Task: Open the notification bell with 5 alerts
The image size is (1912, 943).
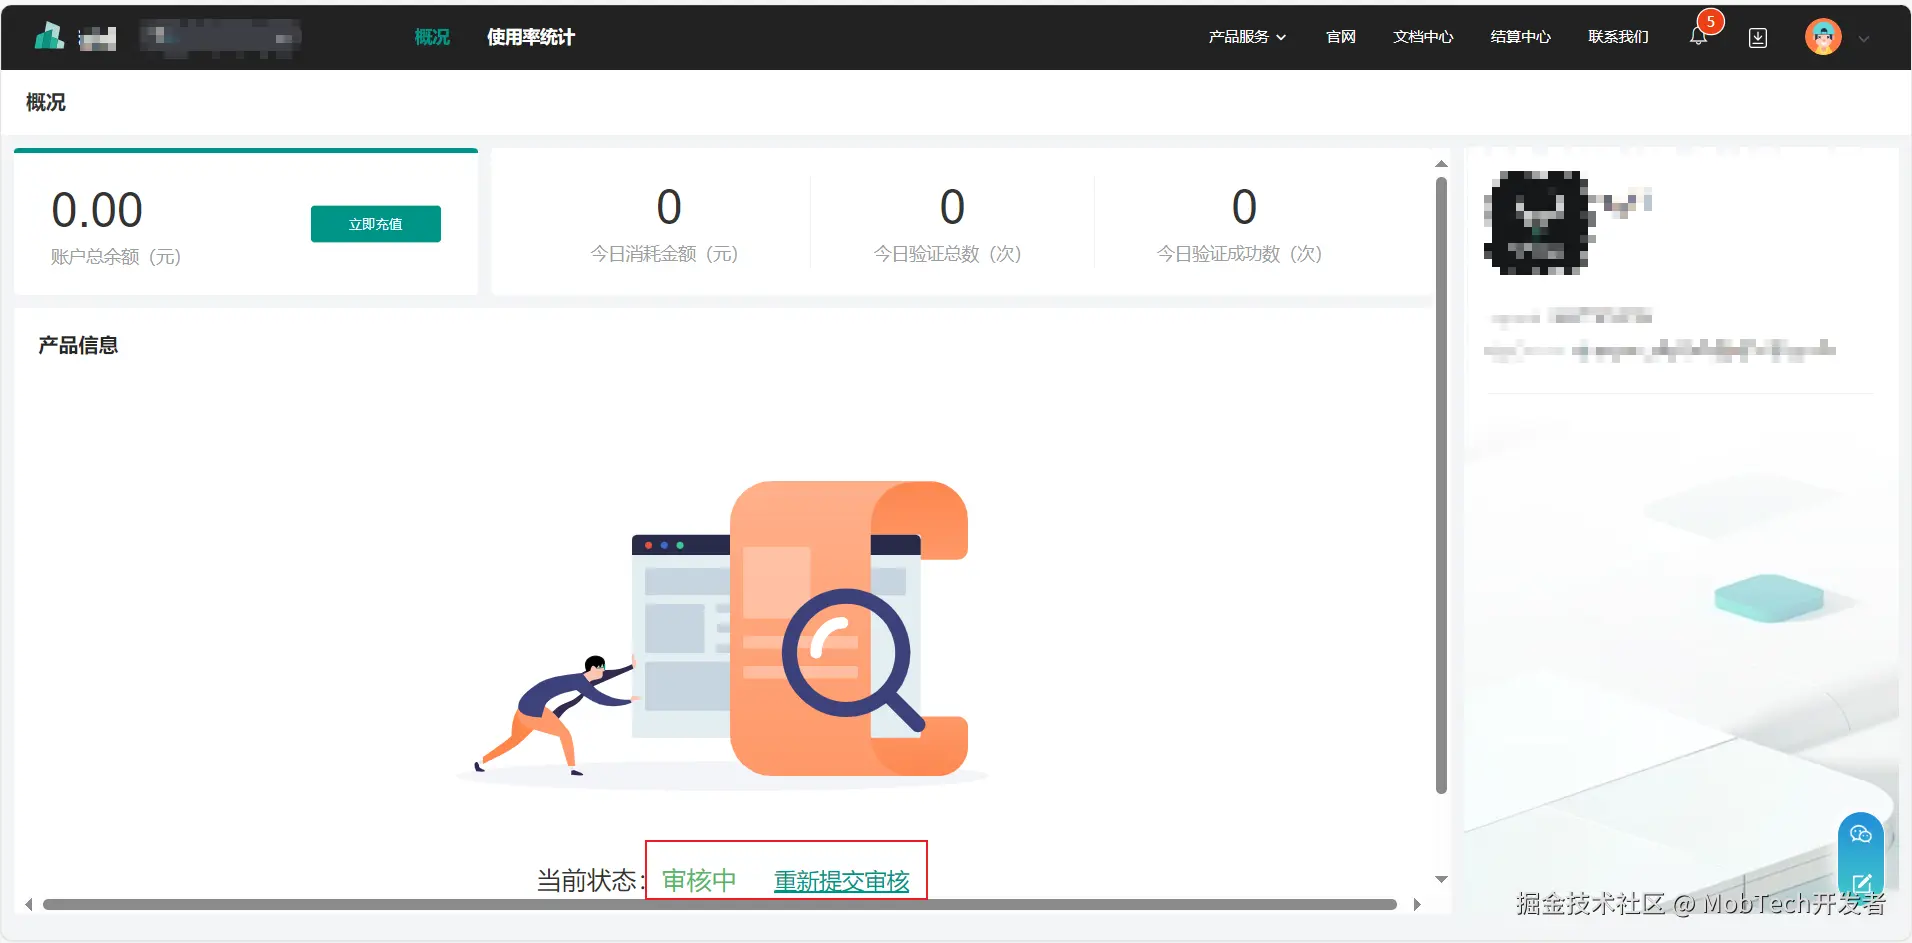Action: [1698, 37]
